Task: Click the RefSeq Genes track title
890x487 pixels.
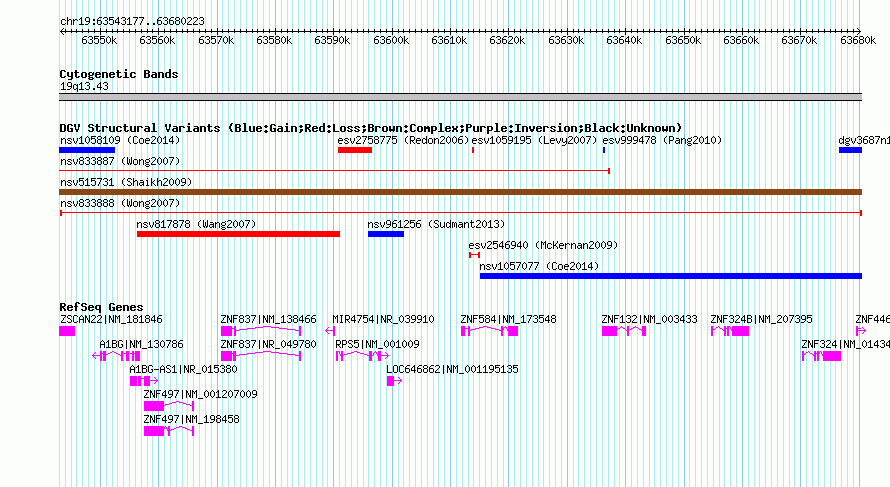Action: pos(102,307)
